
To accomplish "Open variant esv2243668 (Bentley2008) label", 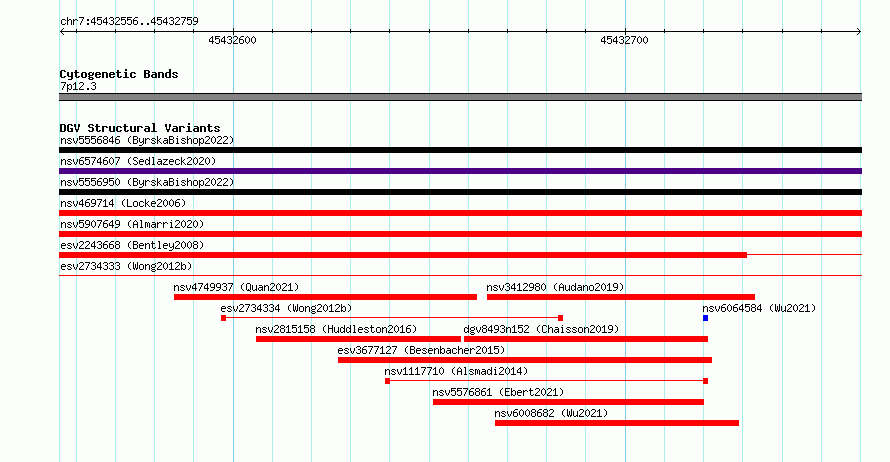I will click(x=132, y=245).
